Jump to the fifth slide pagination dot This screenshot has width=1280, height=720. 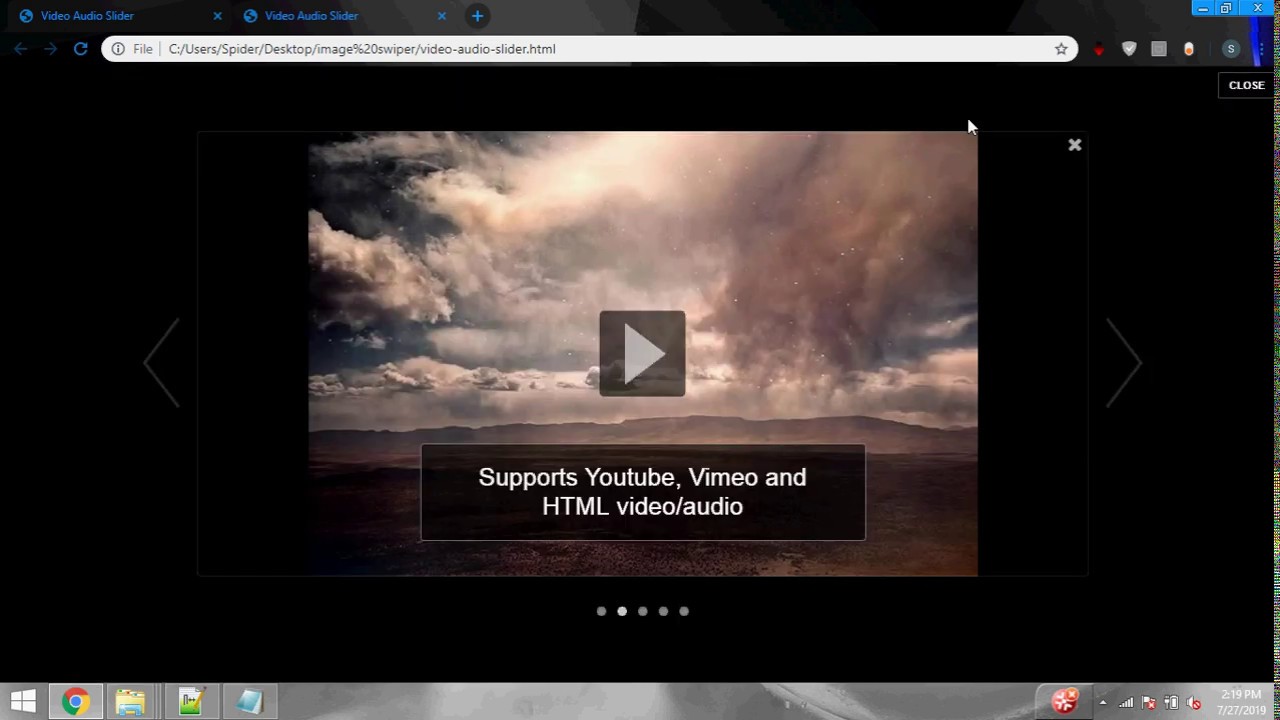click(x=684, y=611)
